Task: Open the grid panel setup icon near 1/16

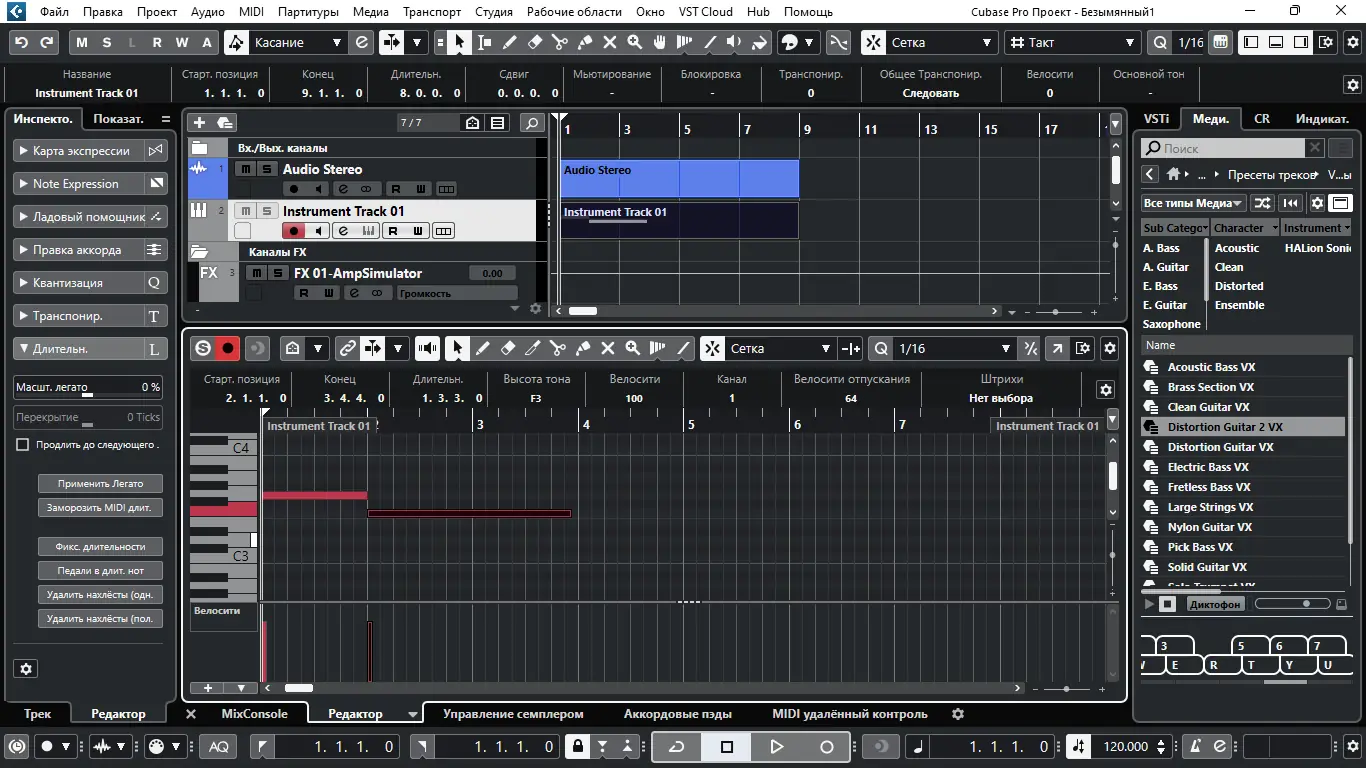Action: click(1220, 43)
